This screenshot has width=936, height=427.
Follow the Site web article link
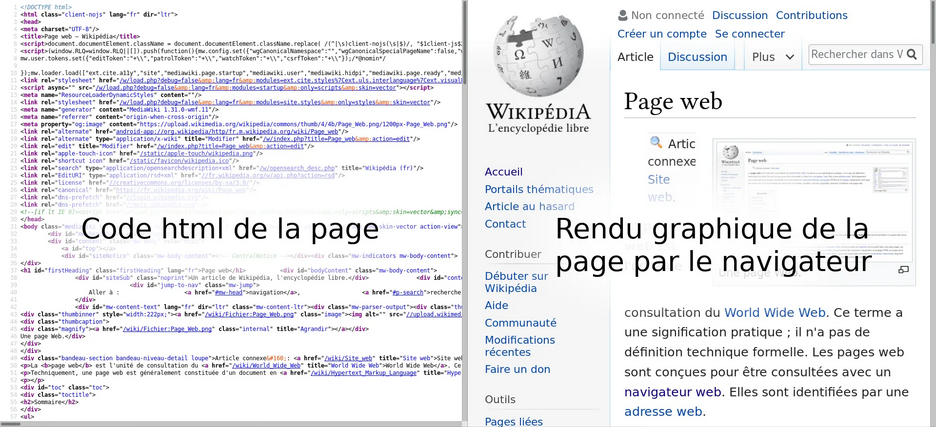(661, 188)
